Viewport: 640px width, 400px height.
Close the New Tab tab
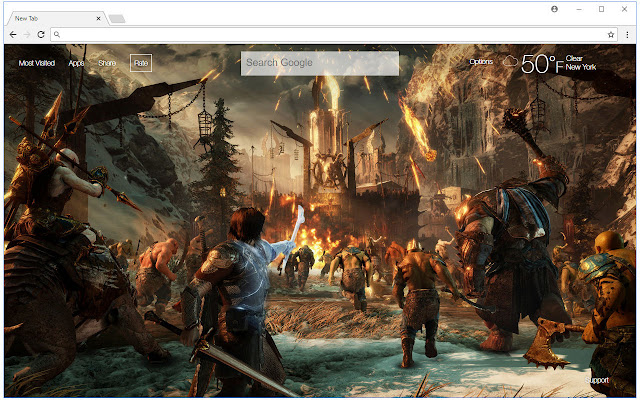click(98, 18)
